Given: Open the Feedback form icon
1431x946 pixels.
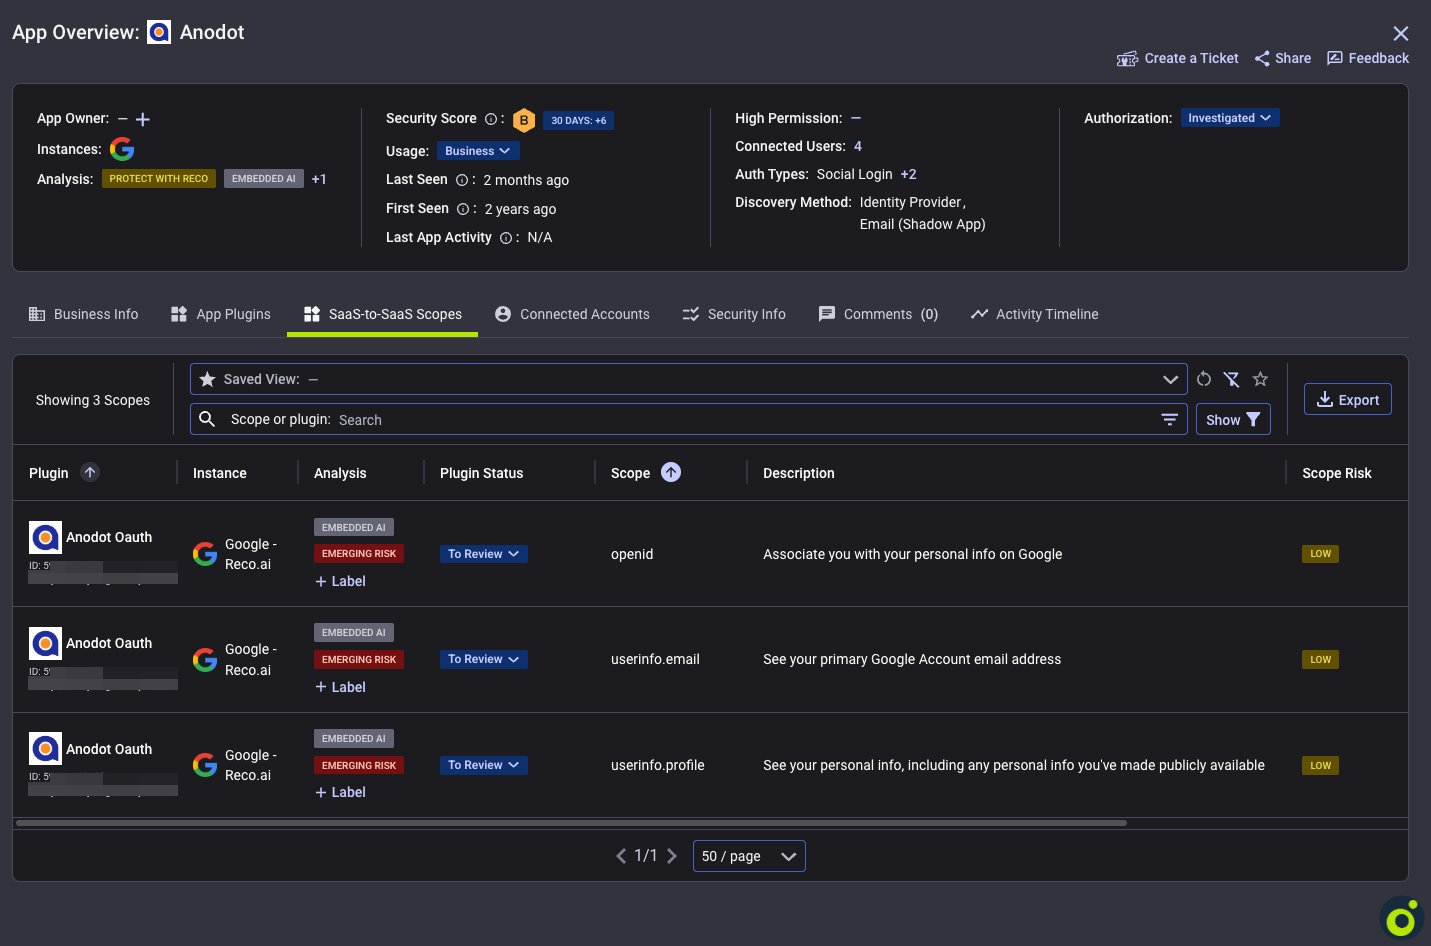Looking at the screenshot, I should (1335, 58).
